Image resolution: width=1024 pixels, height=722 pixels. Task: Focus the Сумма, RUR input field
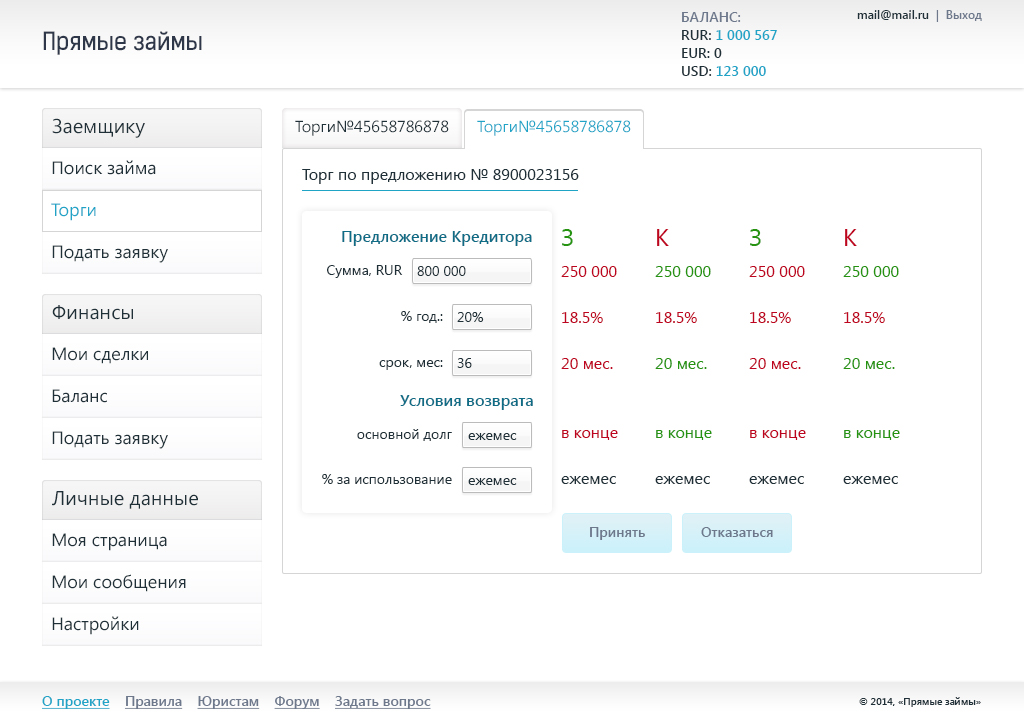[472, 271]
